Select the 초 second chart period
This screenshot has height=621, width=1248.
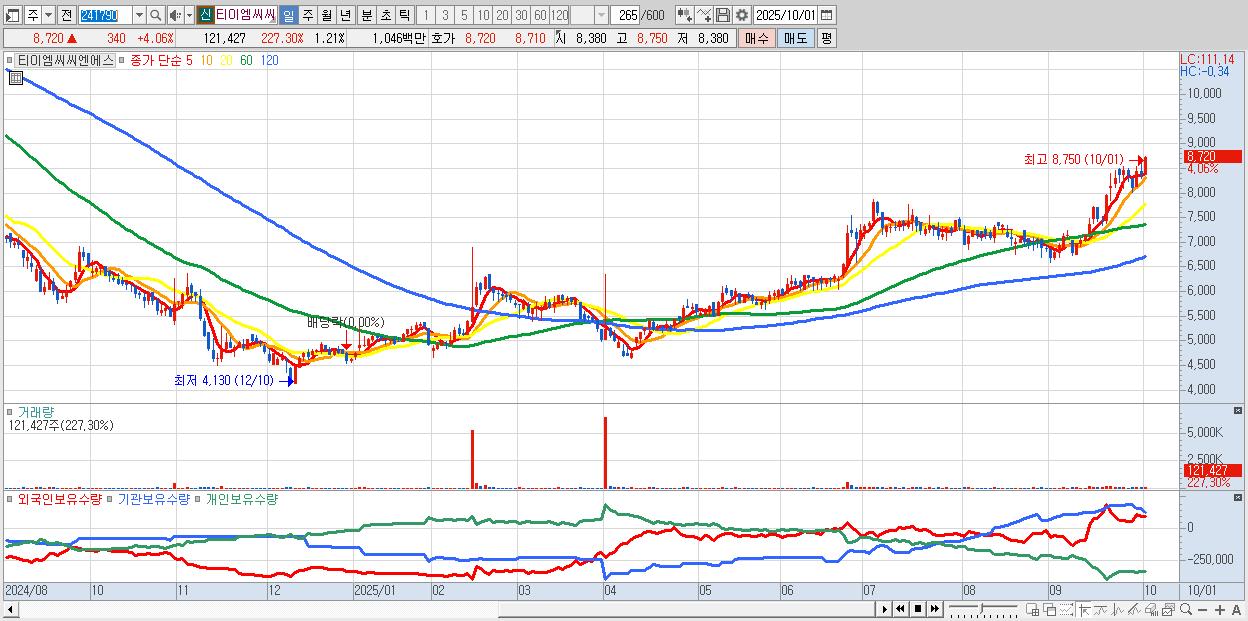385,15
